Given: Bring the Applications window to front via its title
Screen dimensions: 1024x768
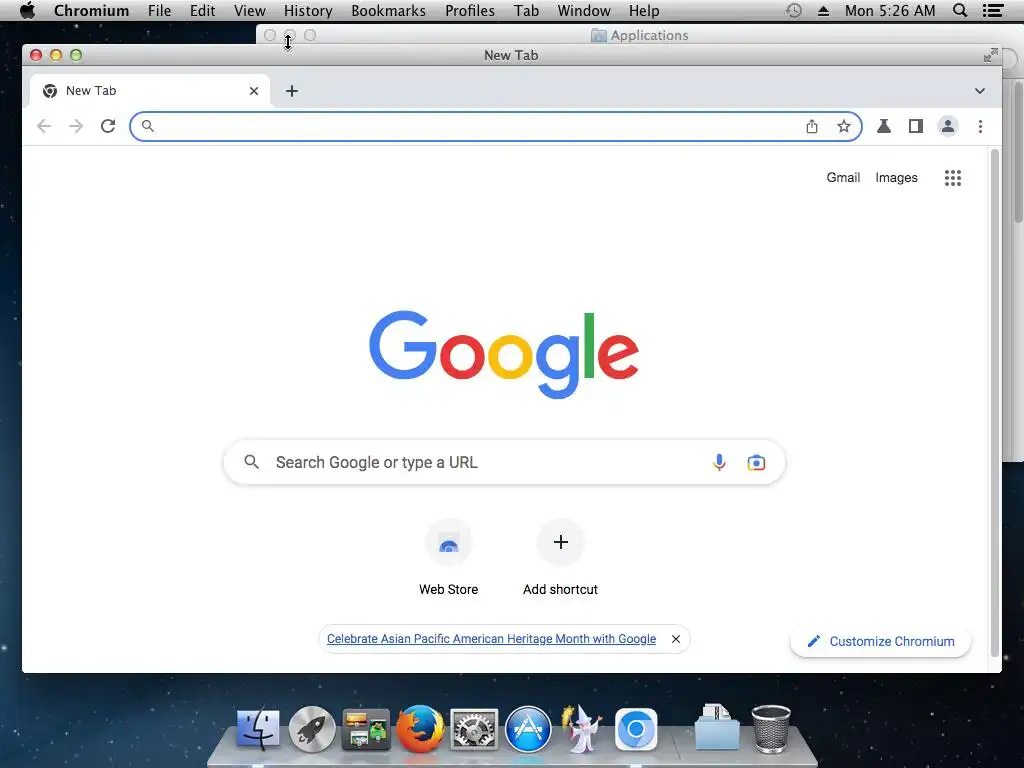Looking at the screenshot, I should [x=640, y=35].
